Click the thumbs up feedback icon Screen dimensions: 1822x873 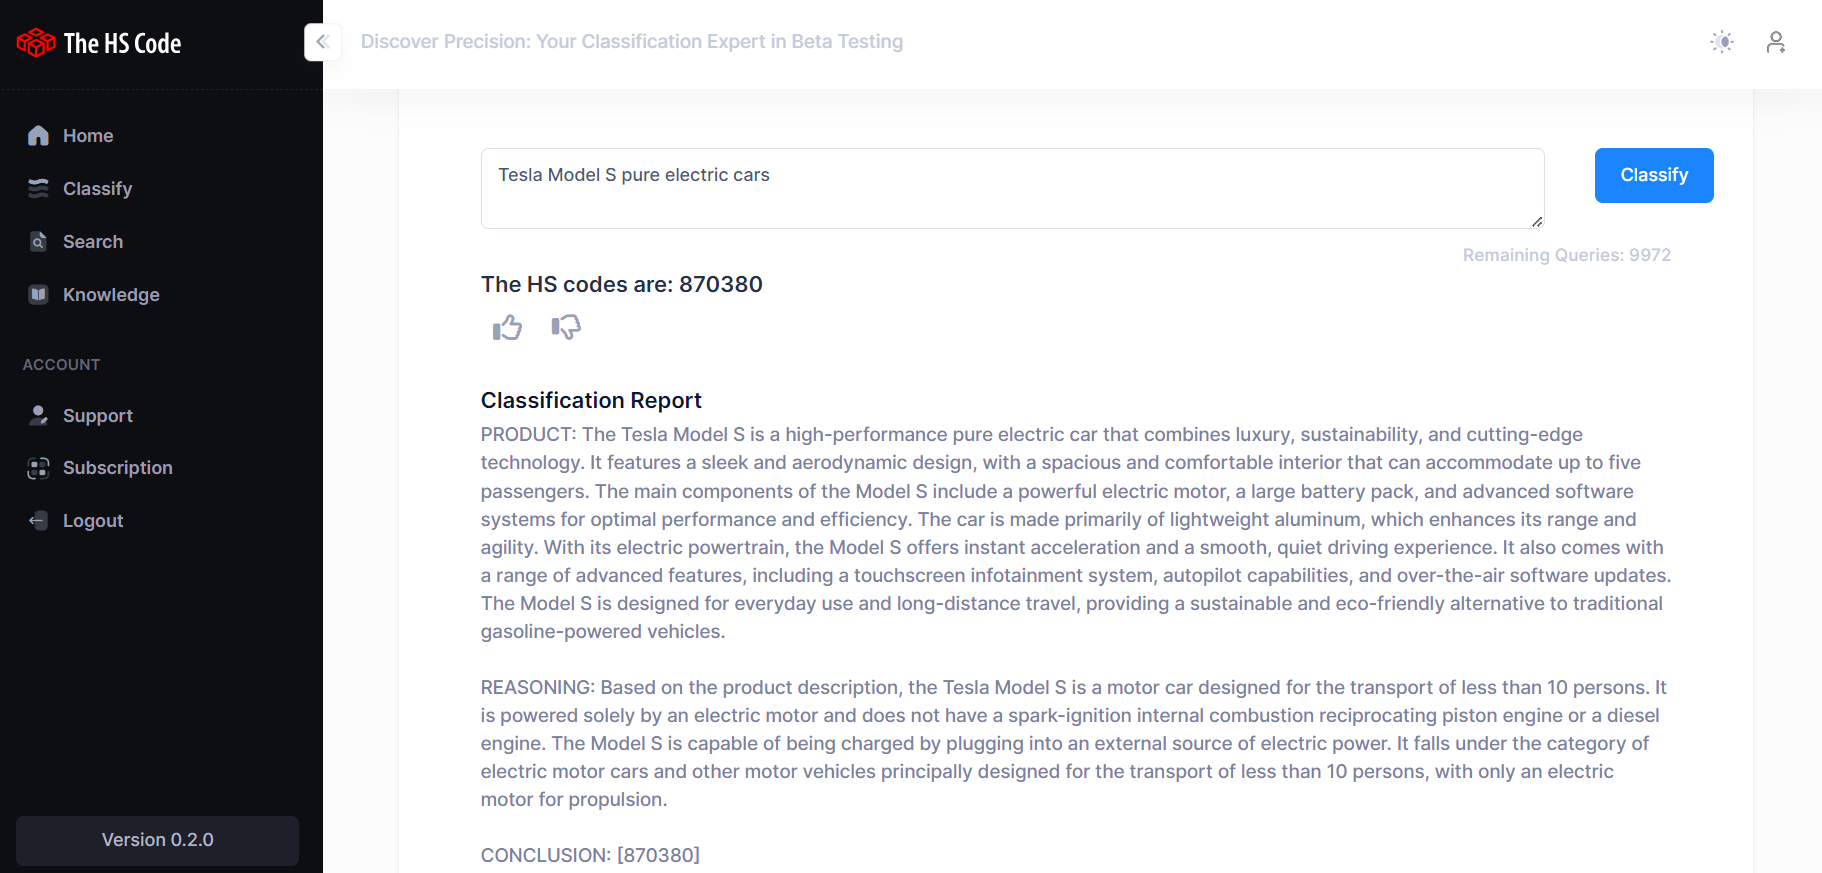pos(507,327)
